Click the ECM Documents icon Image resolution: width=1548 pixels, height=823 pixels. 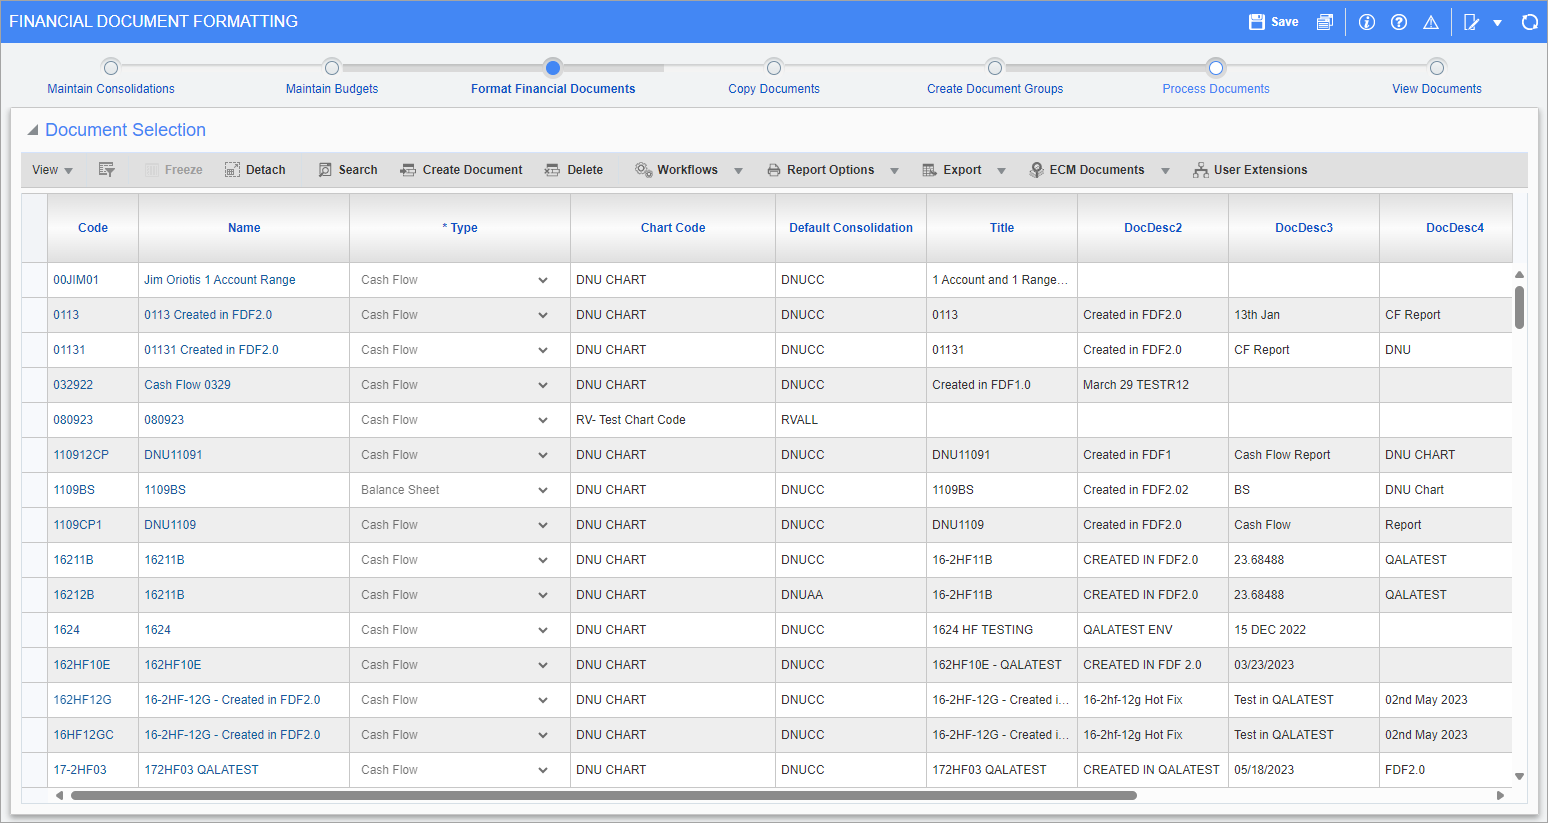tap(1037, 170)
